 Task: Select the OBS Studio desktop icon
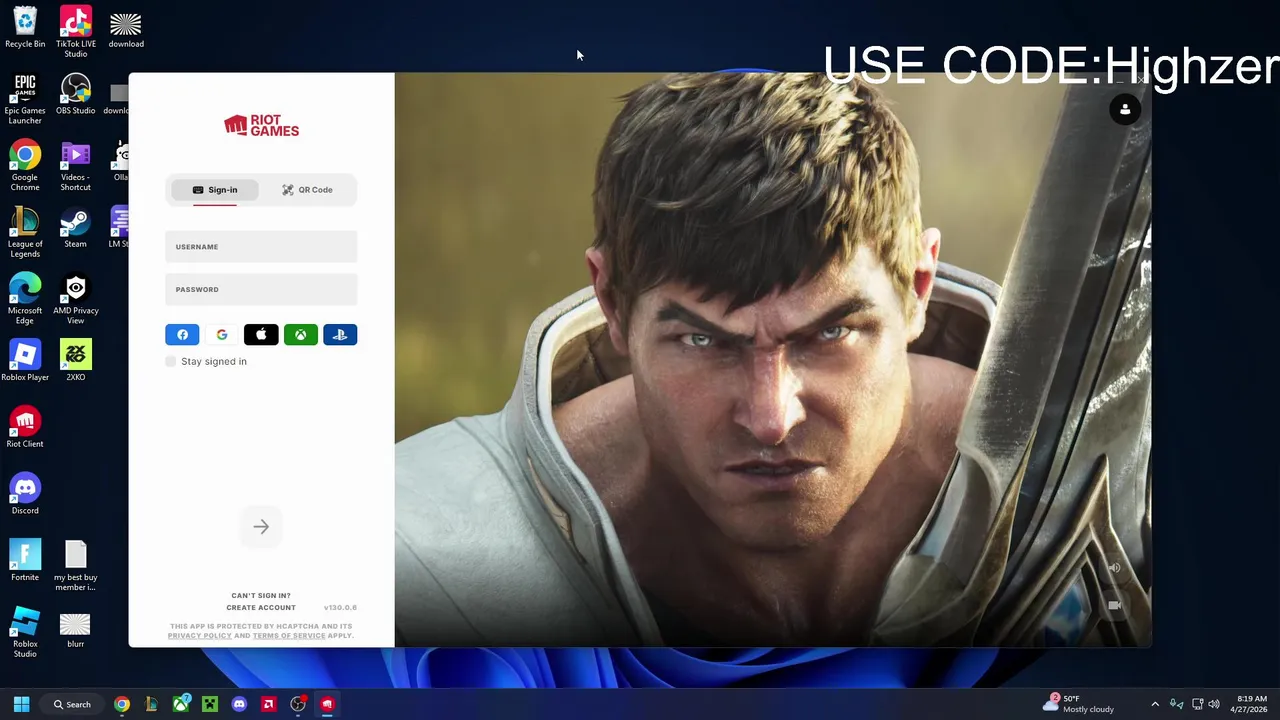[76, 95]
